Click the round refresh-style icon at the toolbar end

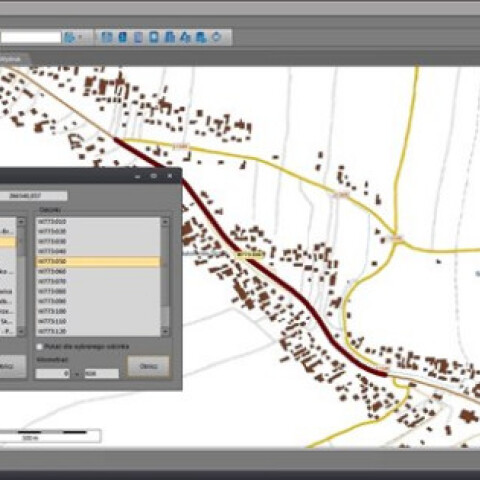216,37
